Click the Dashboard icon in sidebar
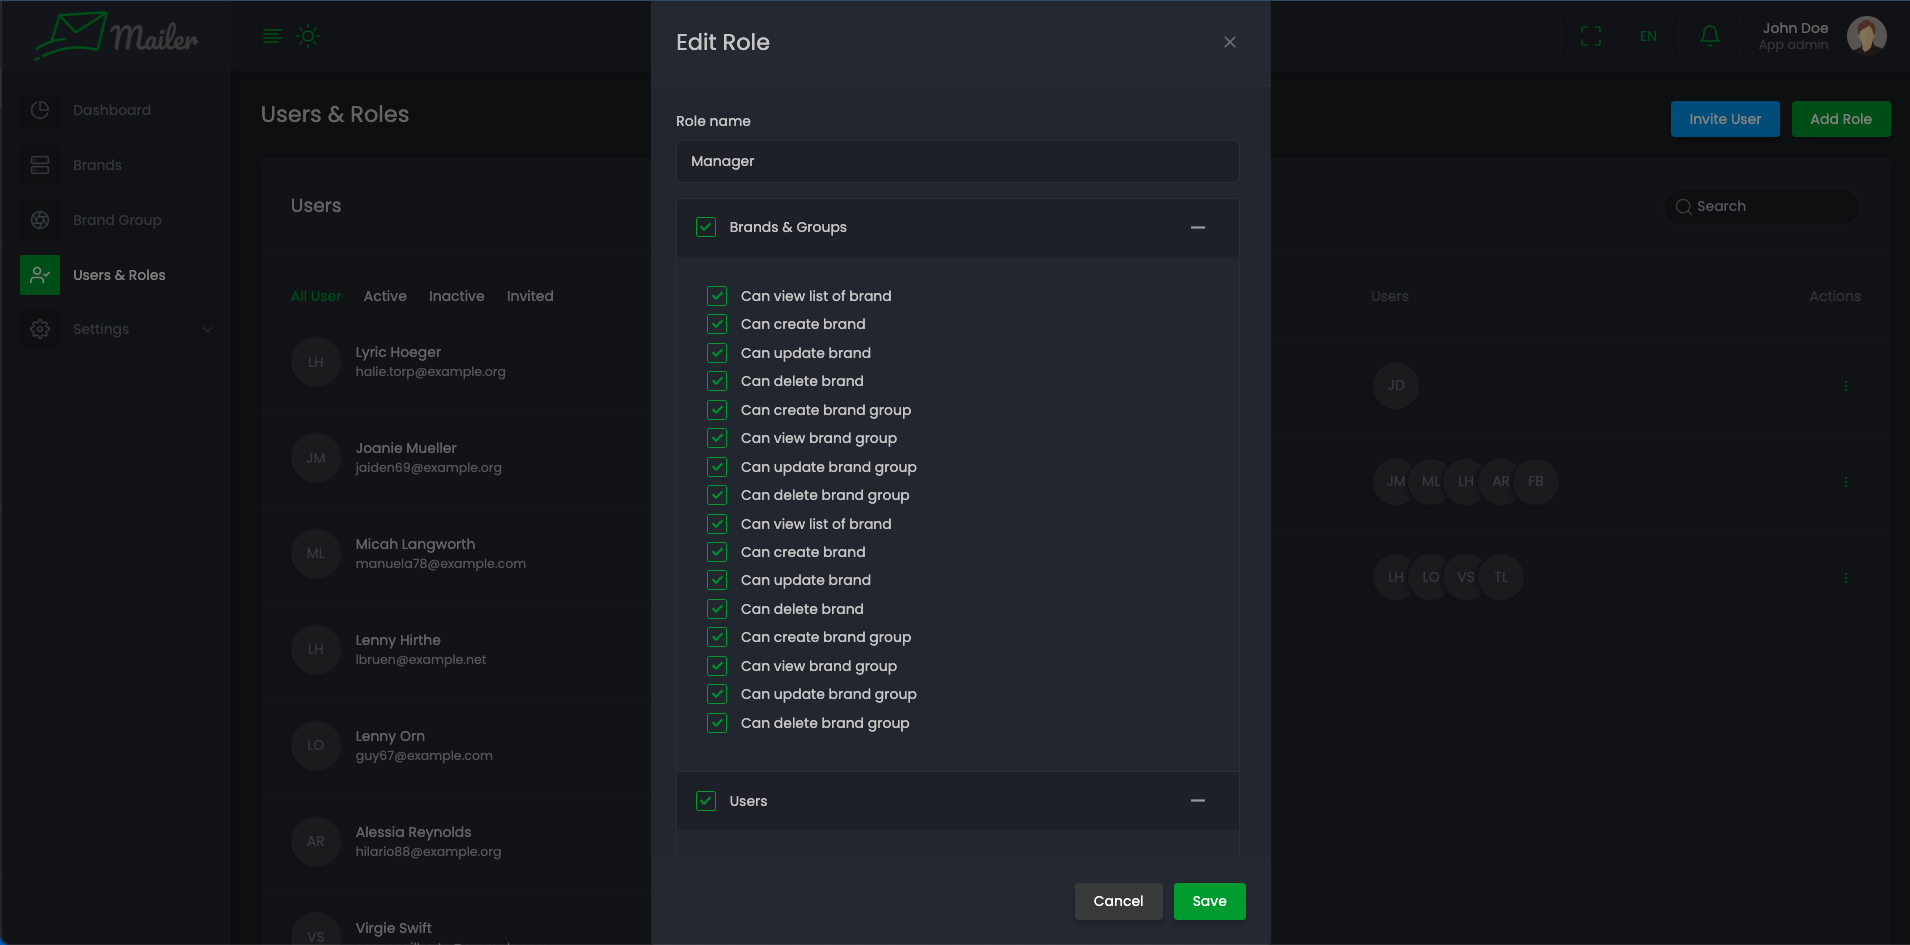 (40, 110)
